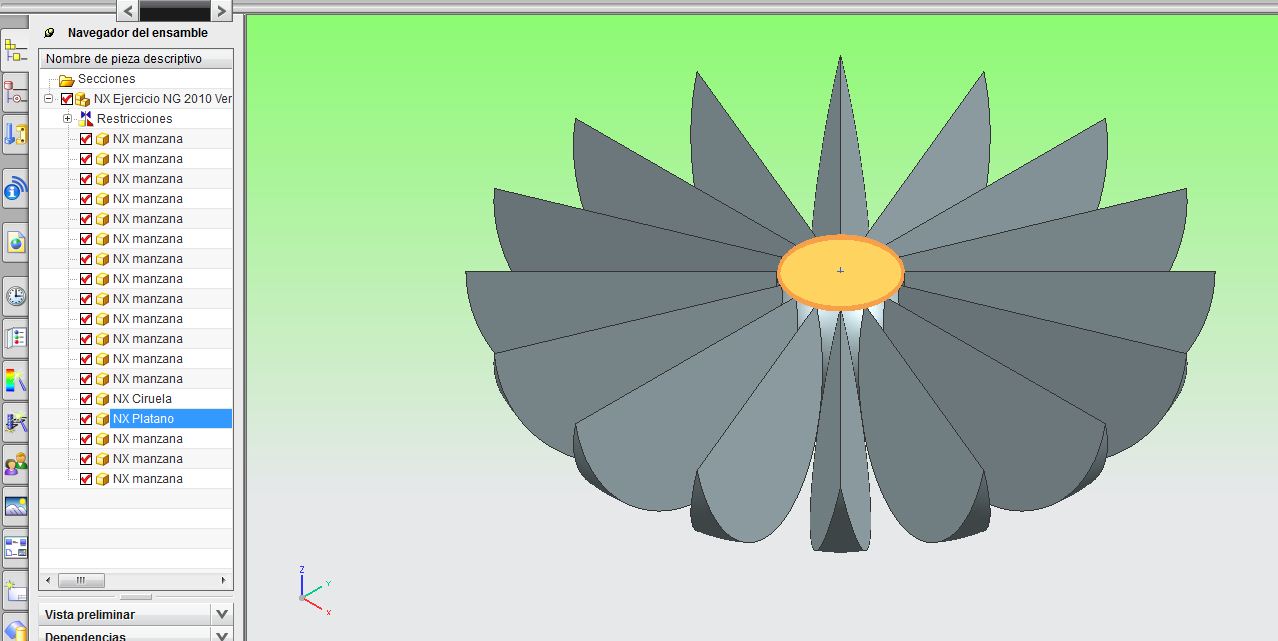Open the rainbow color palette tab
The width and height of the screenshot is (1278, 641).
[x=15, y=379]
